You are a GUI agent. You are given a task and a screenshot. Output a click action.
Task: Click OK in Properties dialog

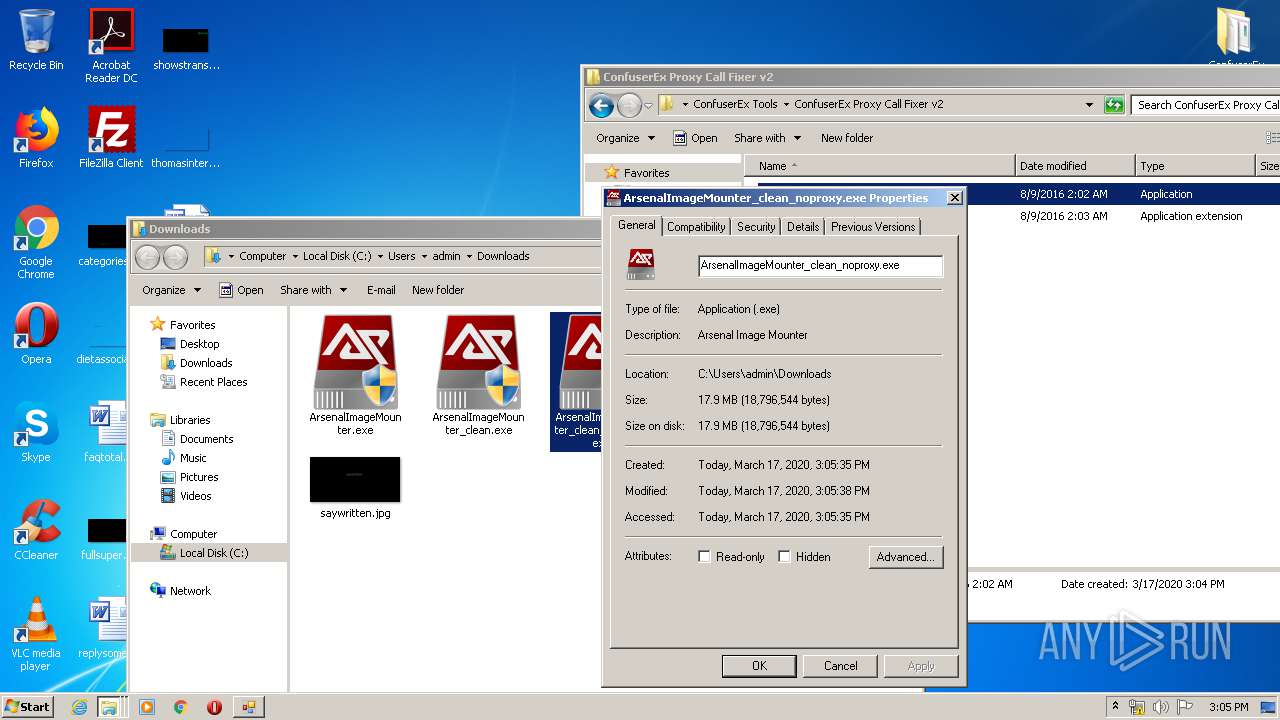(x=759, y=666)
